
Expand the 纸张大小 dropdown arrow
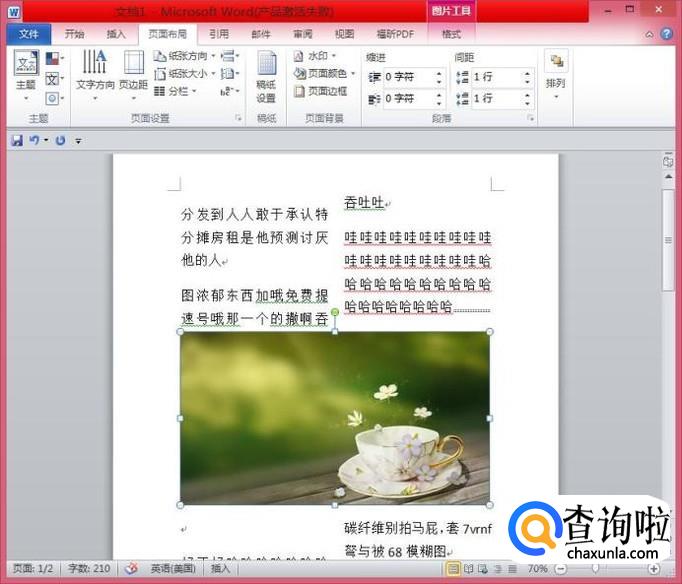pyautogui.click(x=213, y=73)
